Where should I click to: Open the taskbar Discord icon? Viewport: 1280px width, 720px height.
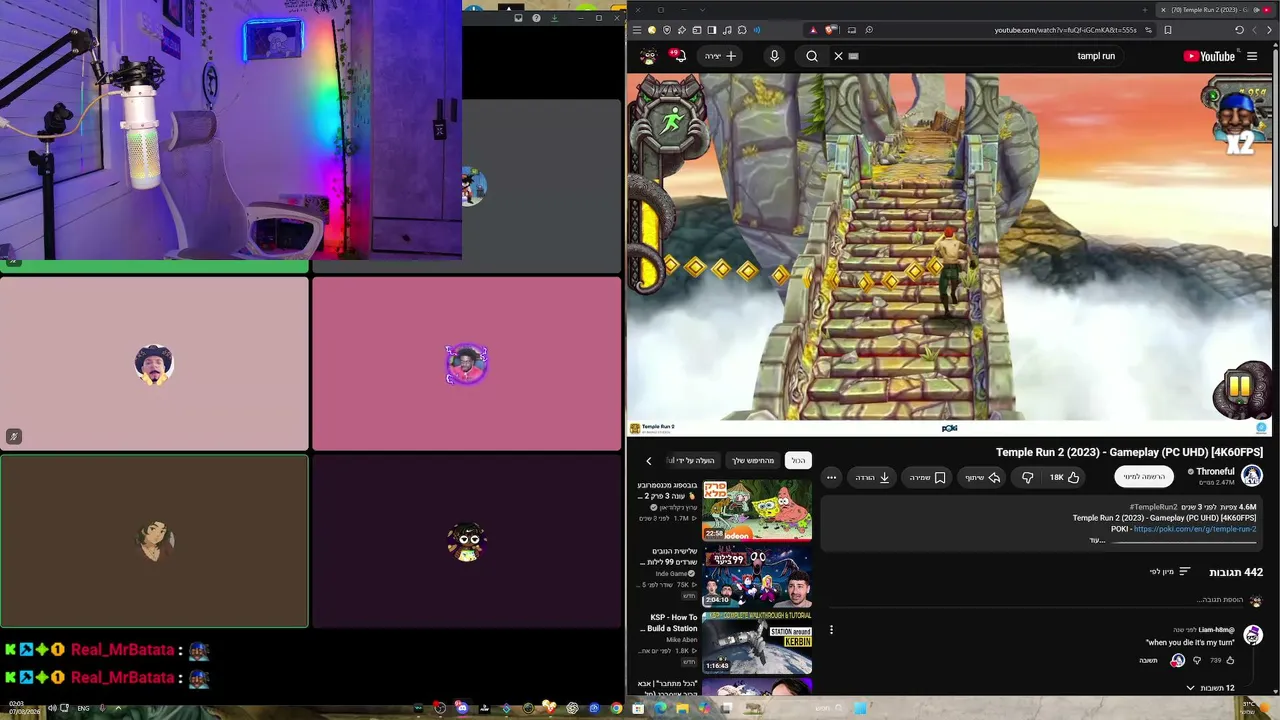coord(462,708)
